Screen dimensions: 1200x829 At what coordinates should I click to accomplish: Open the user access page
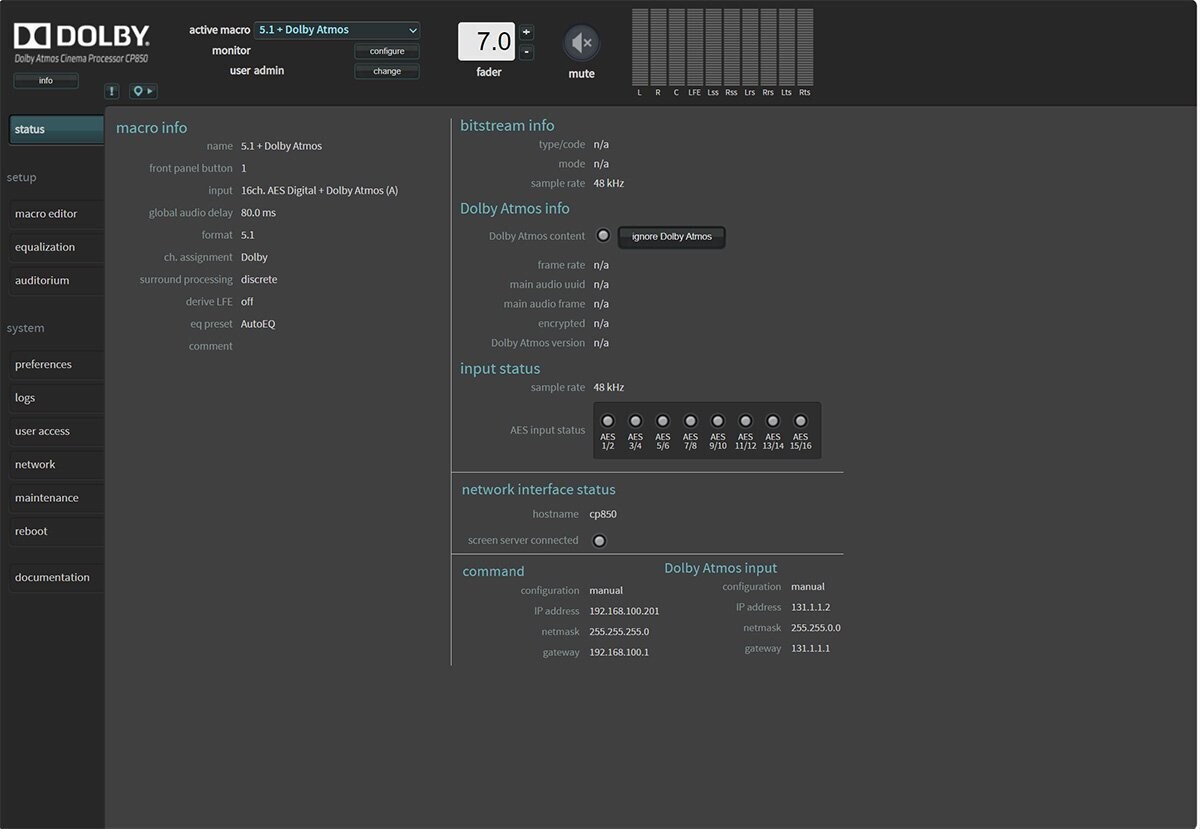(56, 432)
